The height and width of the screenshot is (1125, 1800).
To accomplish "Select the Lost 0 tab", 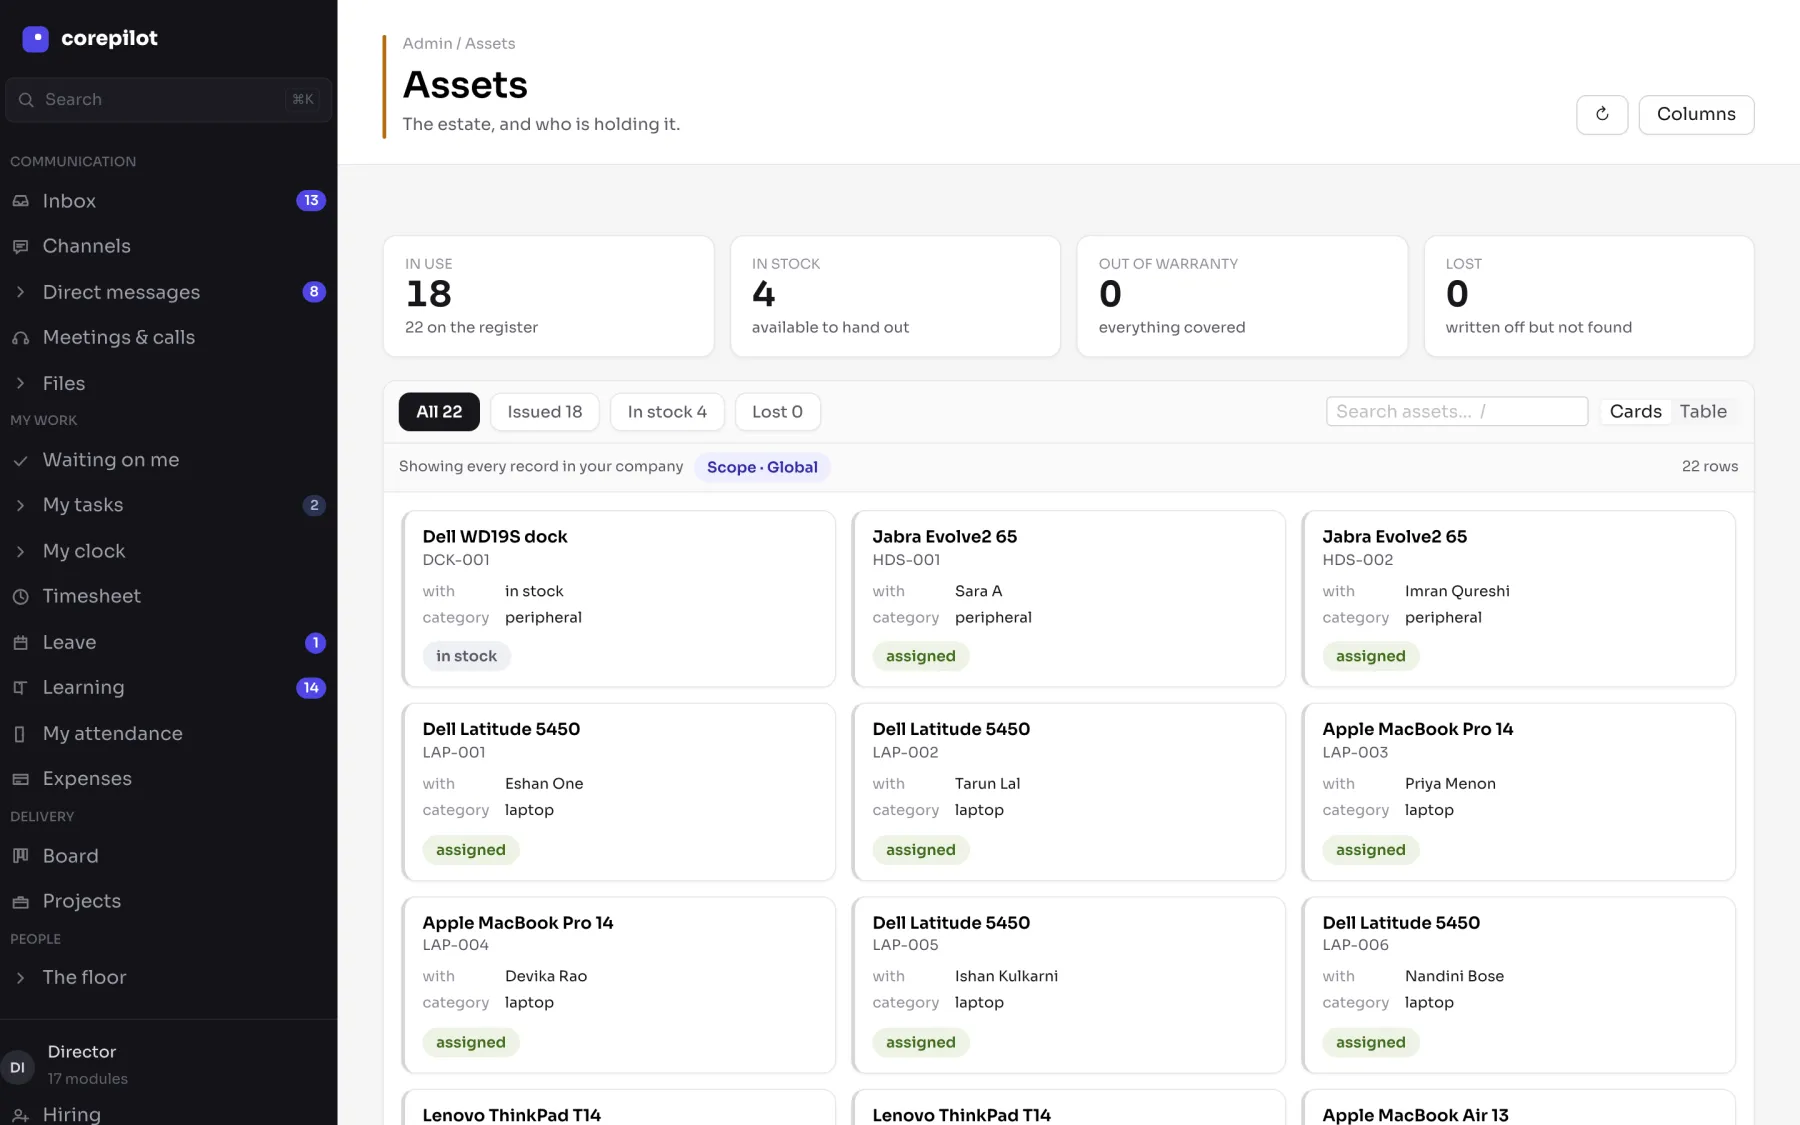I will click(777, 412).
